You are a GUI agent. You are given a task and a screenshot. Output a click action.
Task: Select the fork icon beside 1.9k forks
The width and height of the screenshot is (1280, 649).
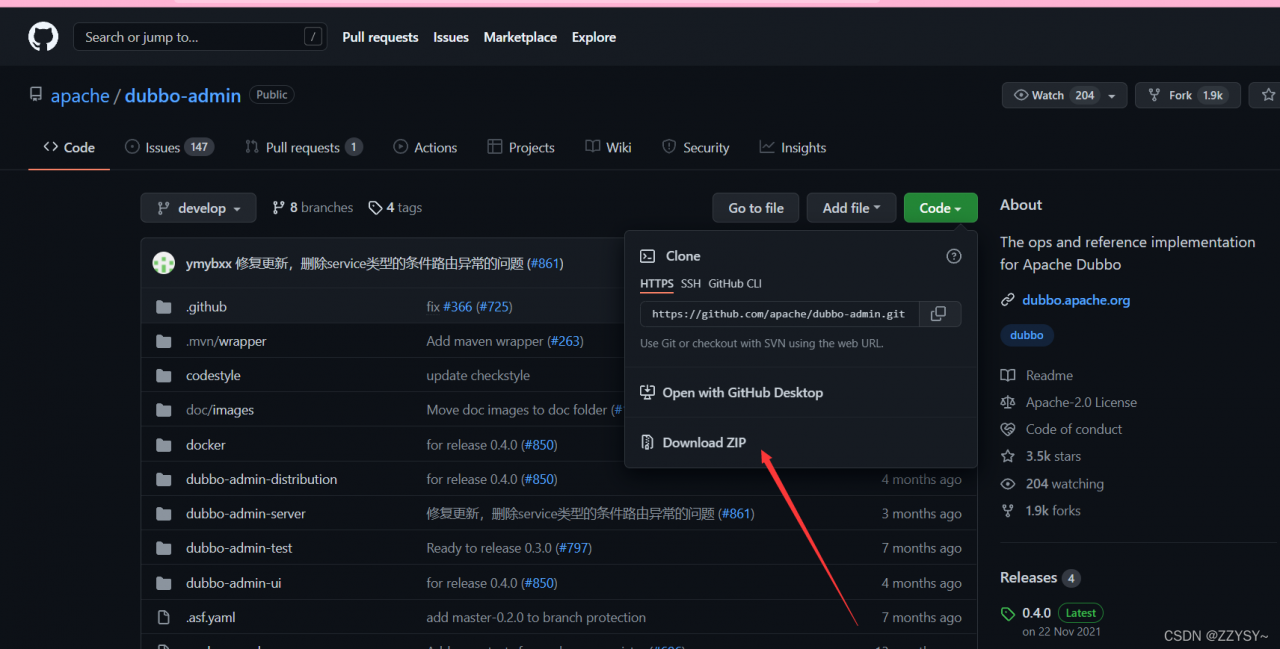click(1008, 511)
